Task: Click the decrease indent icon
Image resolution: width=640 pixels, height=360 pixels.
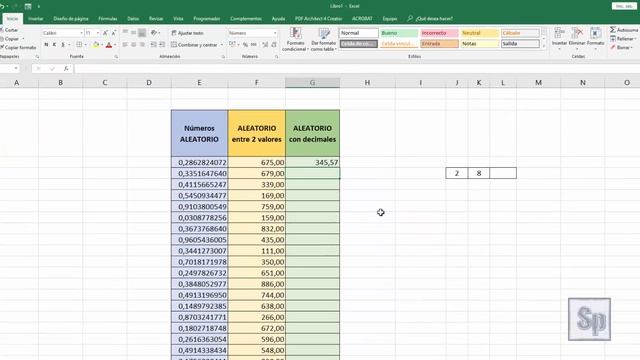Action: pos(153,44)
